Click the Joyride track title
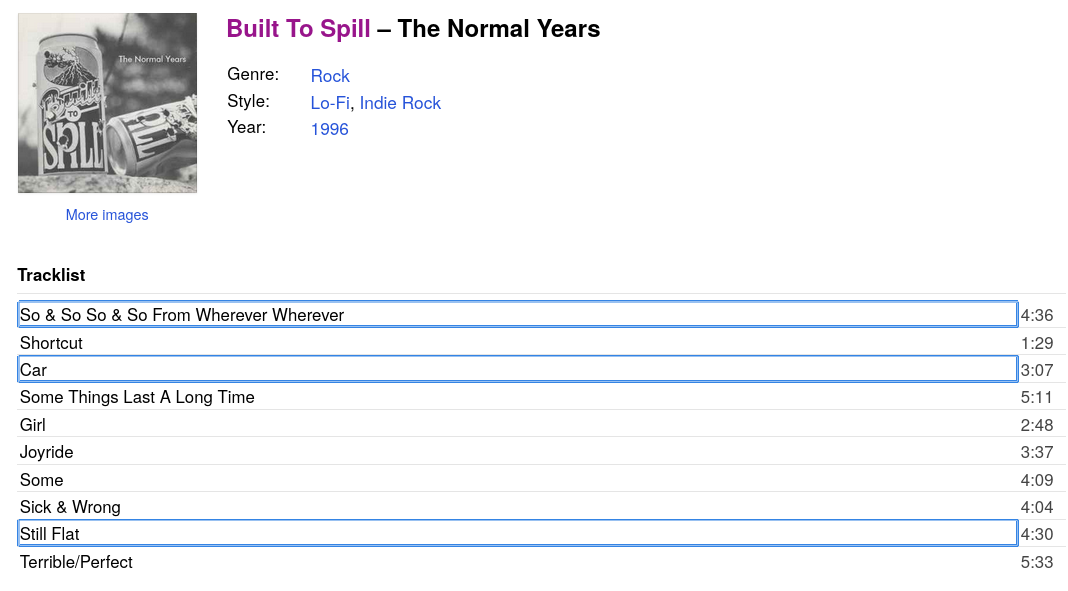This screenshot has height=591, width=1068. click(46, 452)
